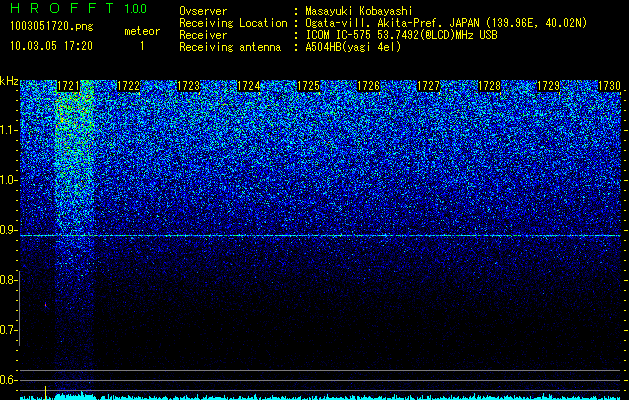Click the 0.7 frequency axis label
629x400 pixels.
(x=8, y=330)
